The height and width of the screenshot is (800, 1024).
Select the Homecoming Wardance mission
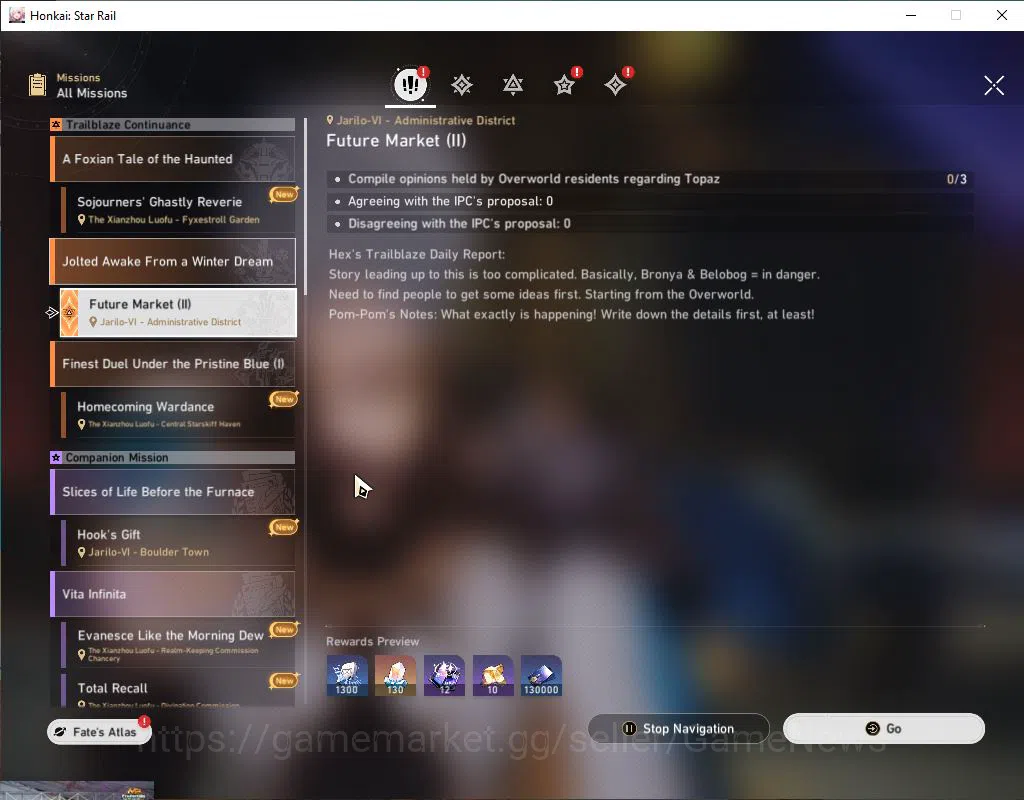click(x=178, y=414)
